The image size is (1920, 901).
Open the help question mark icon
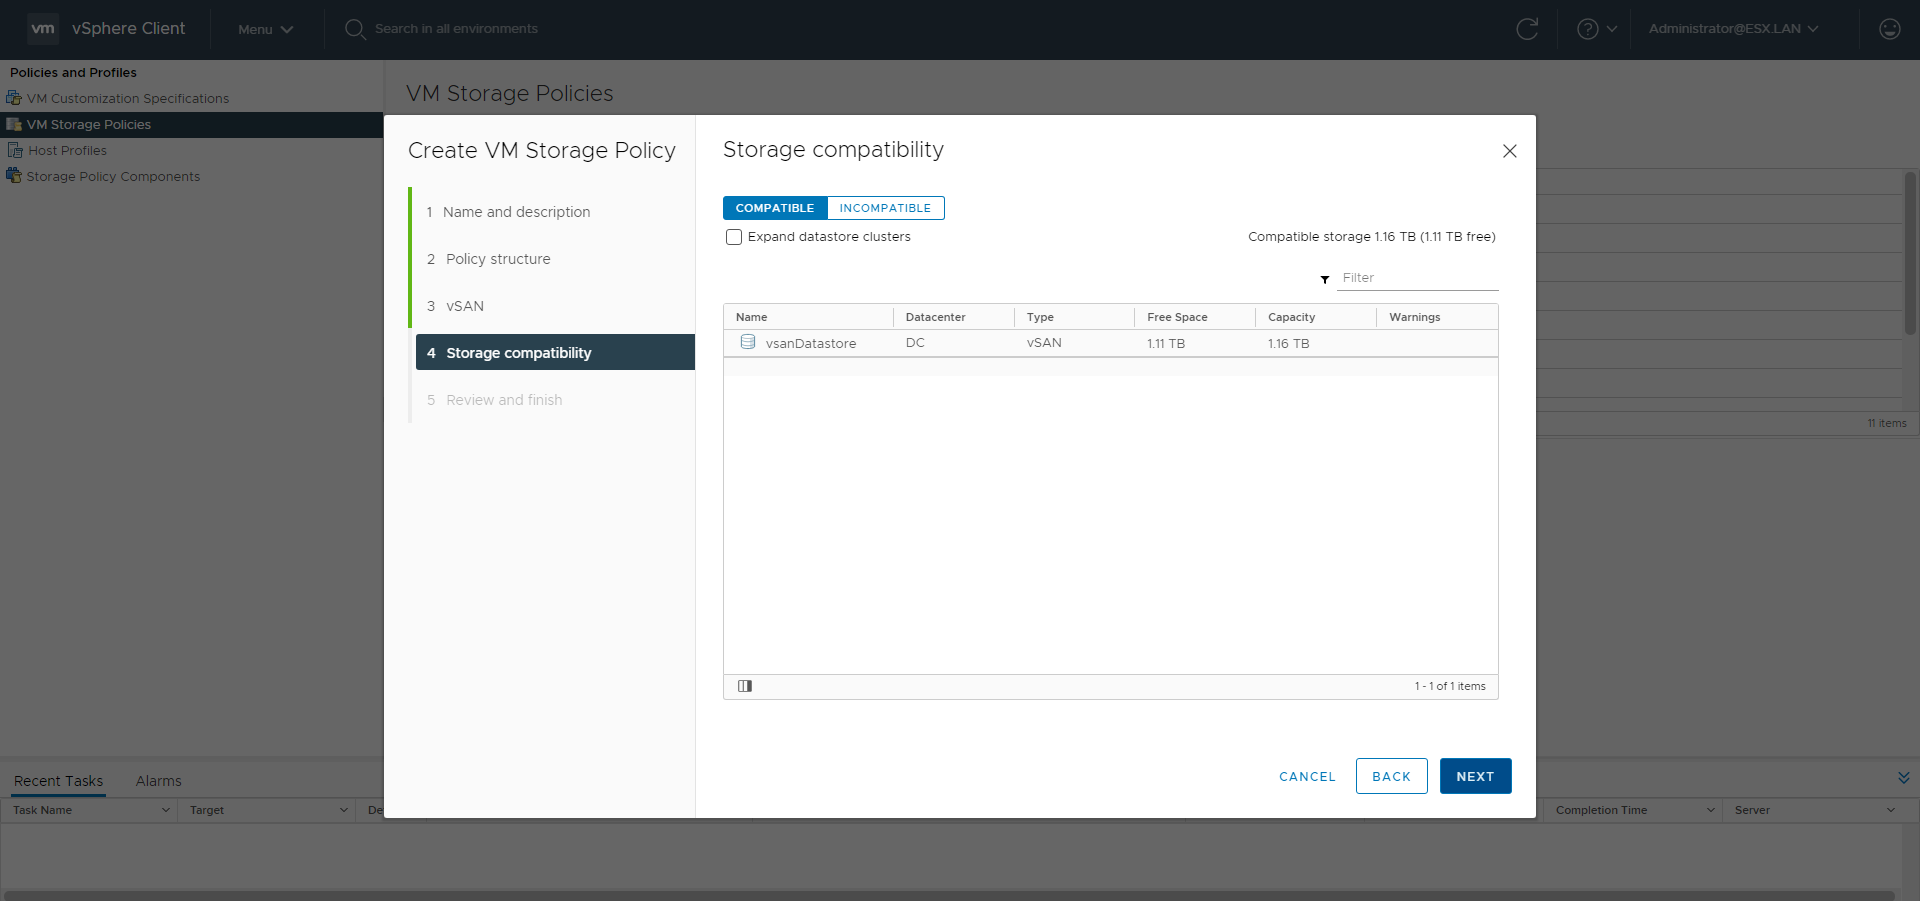[1587, 29]
